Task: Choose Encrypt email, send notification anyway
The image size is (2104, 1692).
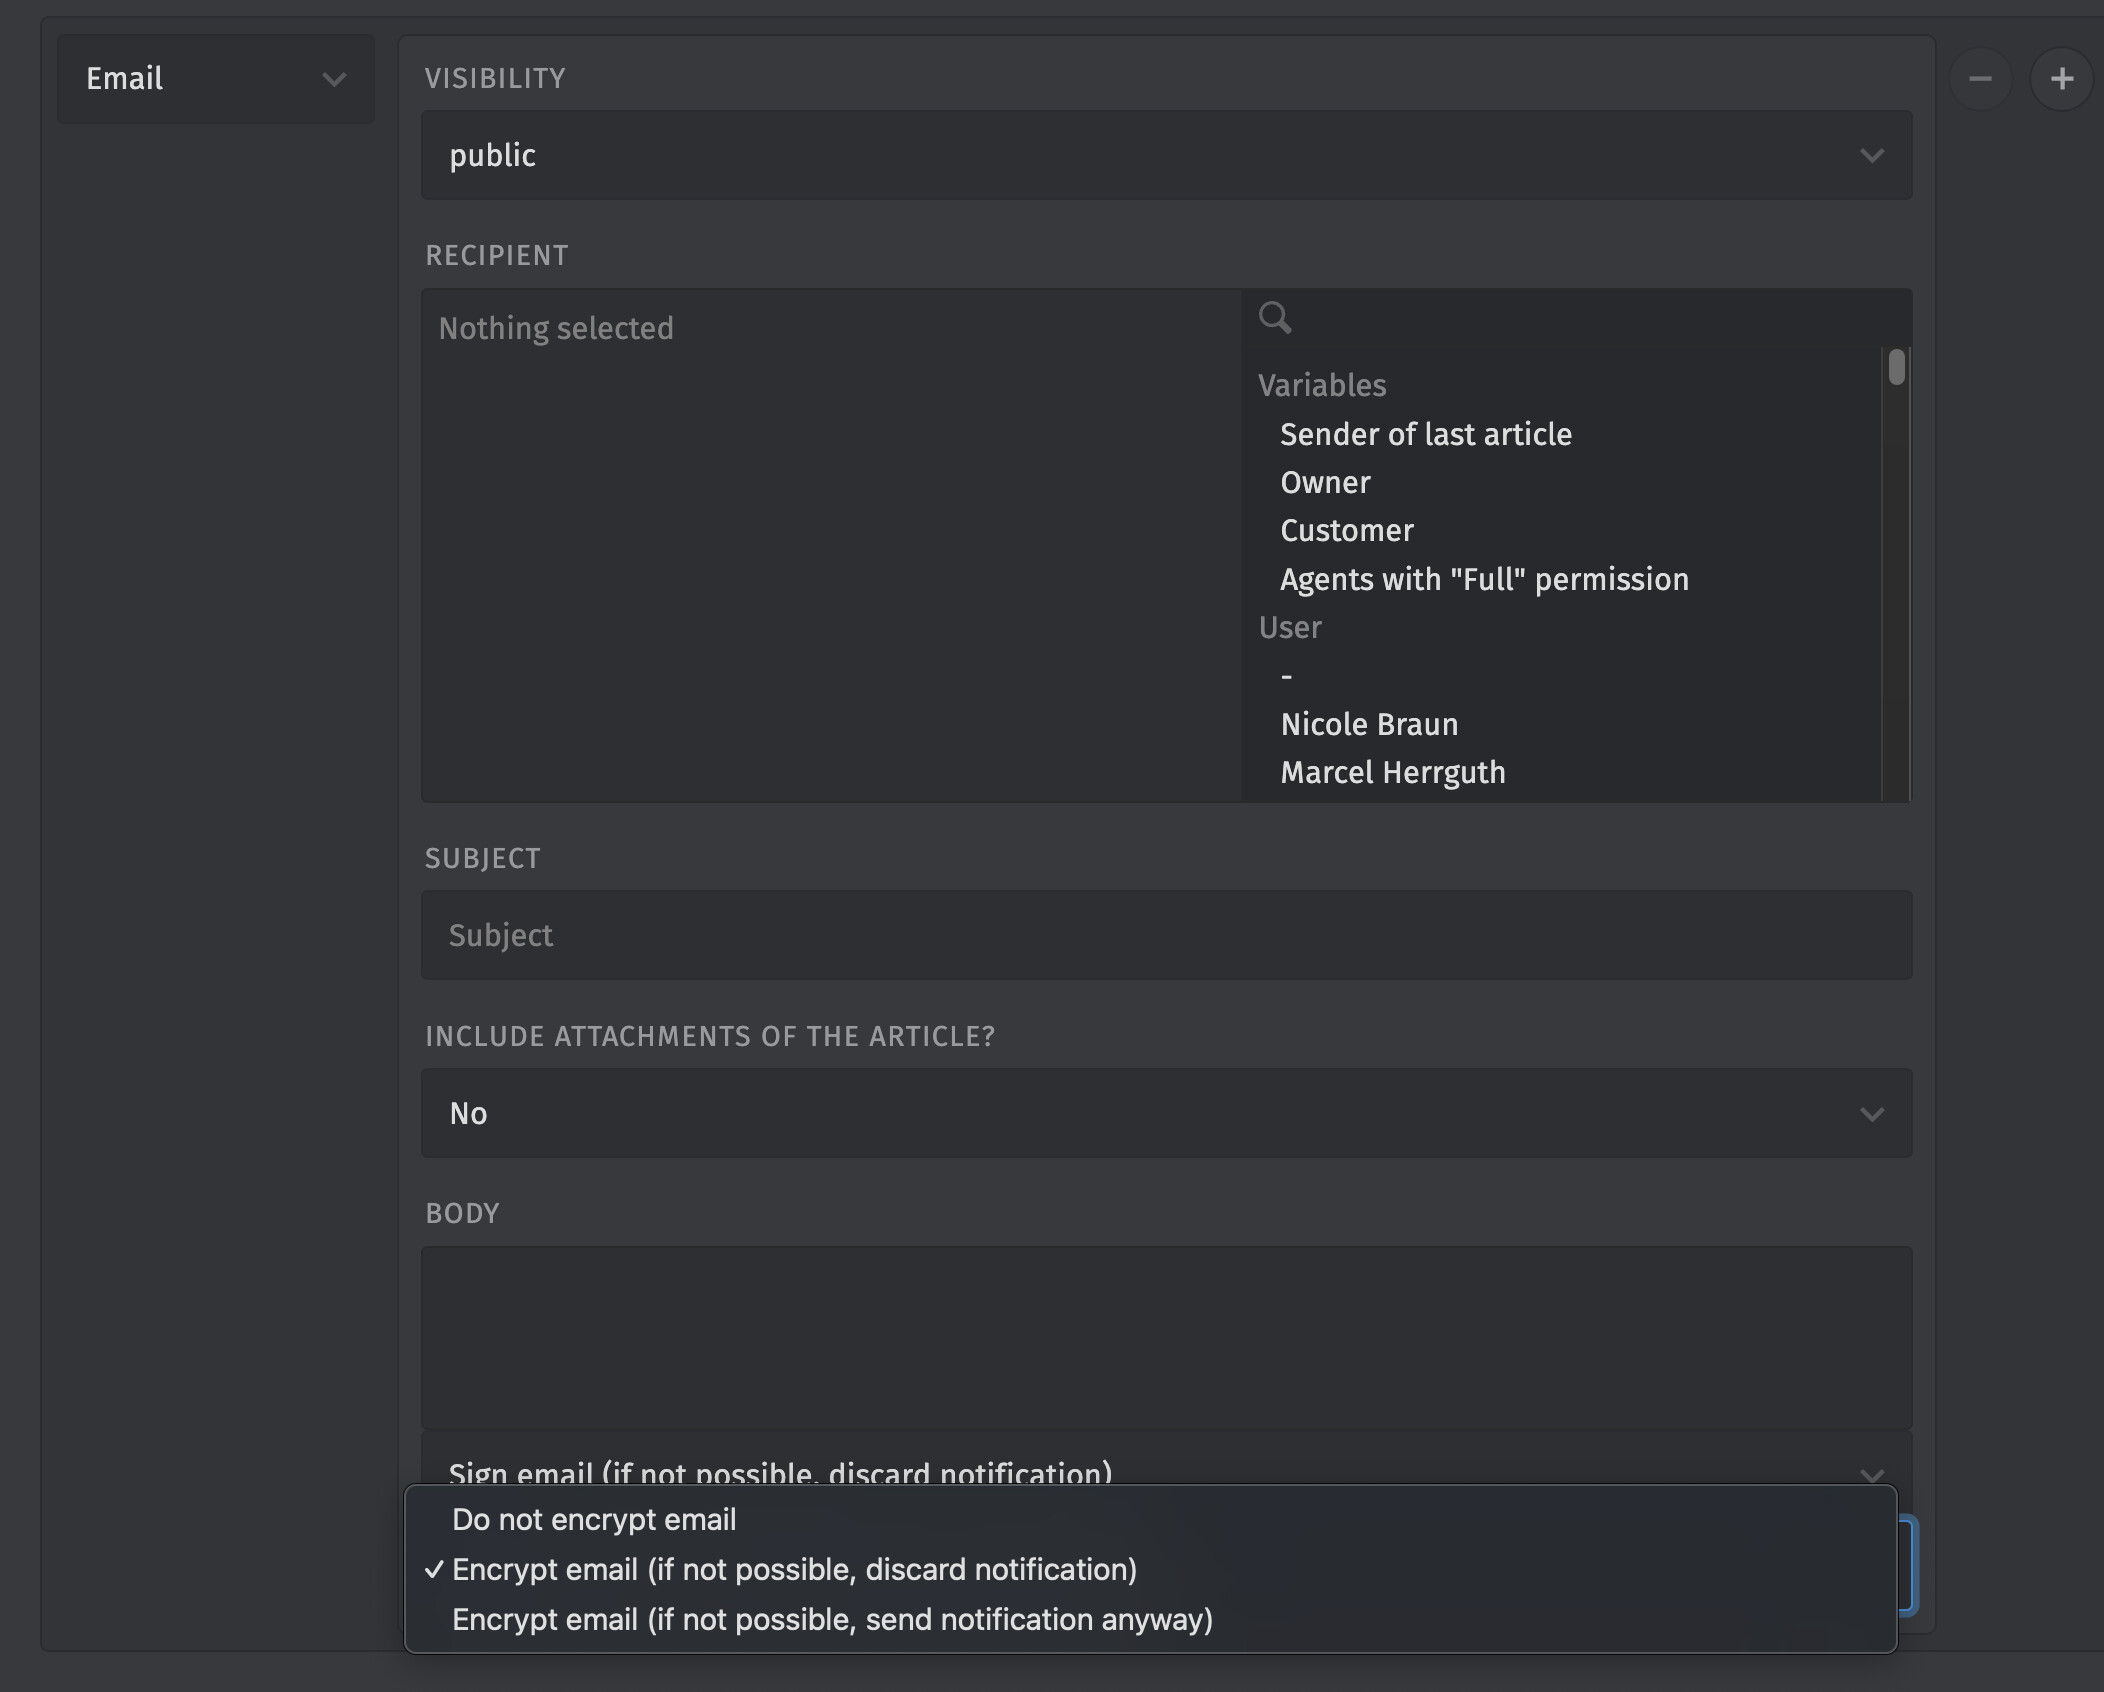Action: point(832,1619)
